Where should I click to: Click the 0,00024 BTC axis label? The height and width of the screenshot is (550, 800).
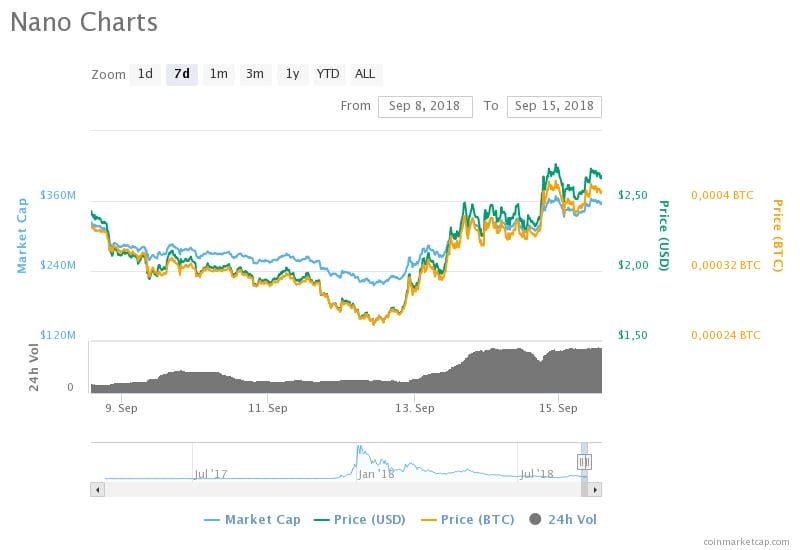726,335
